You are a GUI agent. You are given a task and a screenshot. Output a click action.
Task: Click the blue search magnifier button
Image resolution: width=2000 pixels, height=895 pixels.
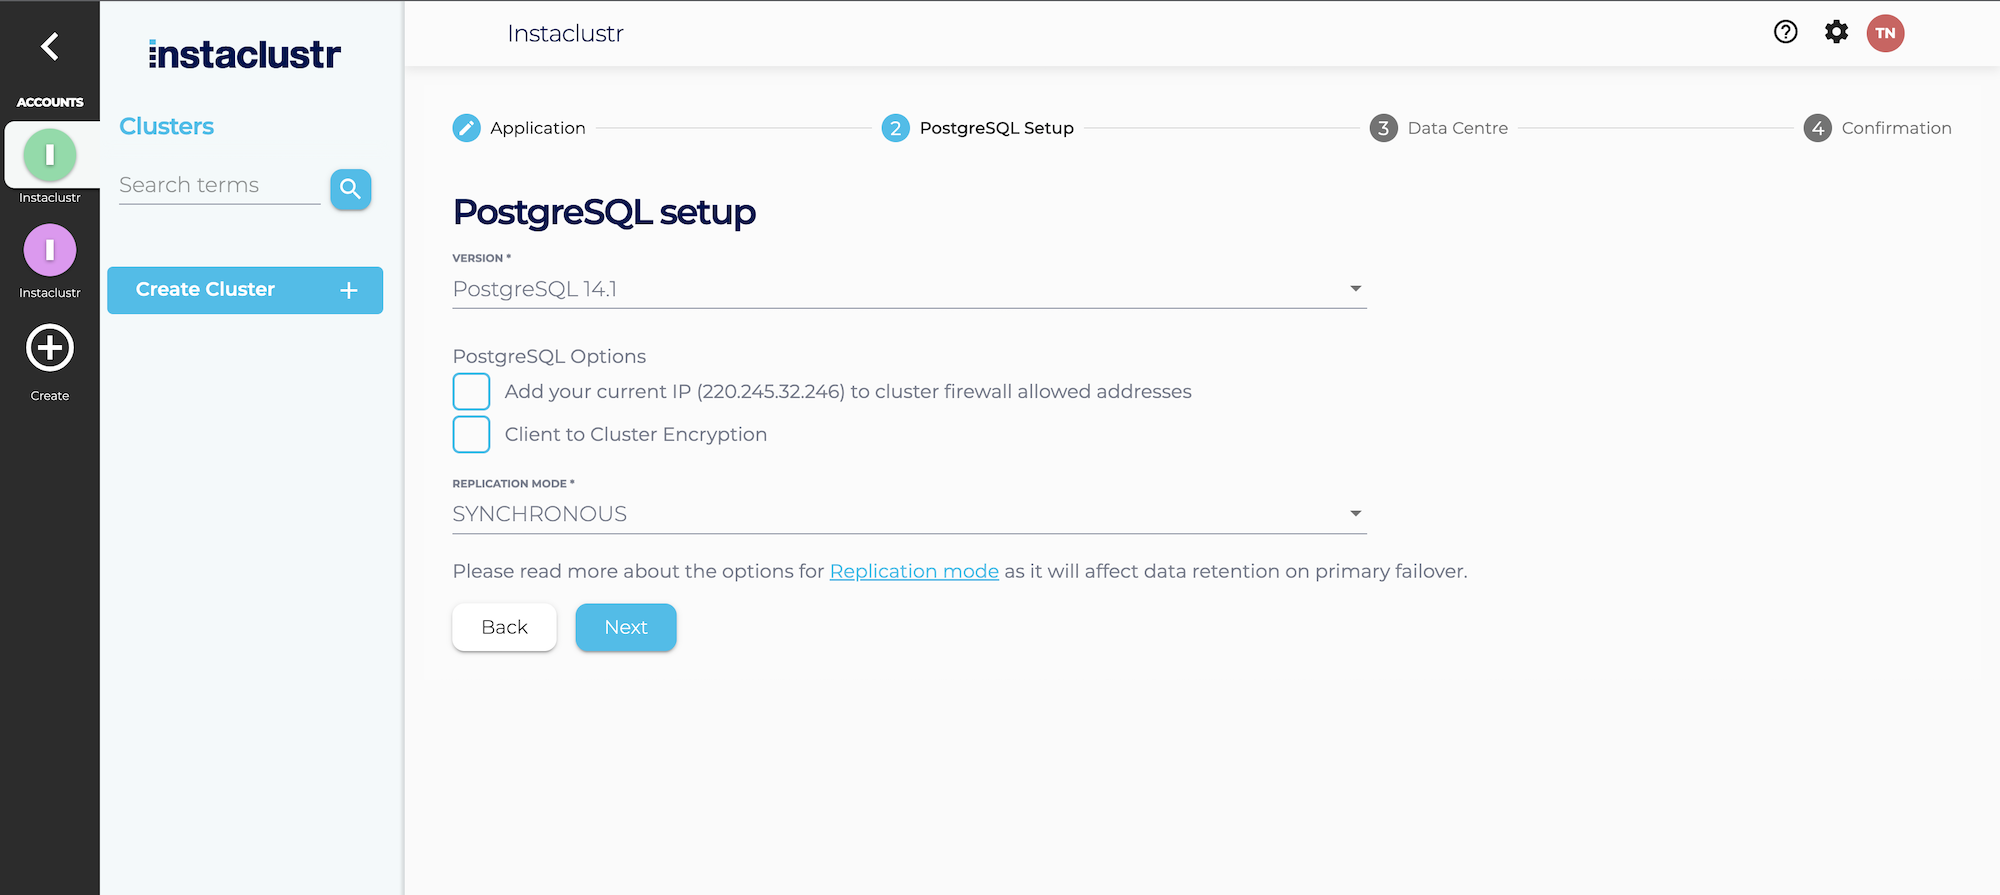pyautogui.click(x=351, y=189)
